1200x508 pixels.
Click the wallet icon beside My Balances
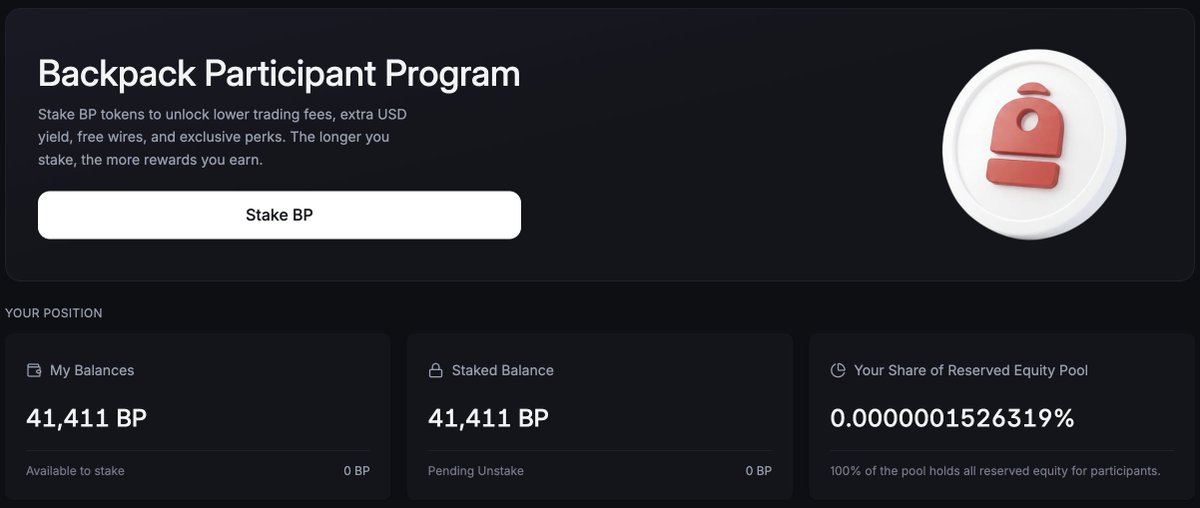[34, 370]
